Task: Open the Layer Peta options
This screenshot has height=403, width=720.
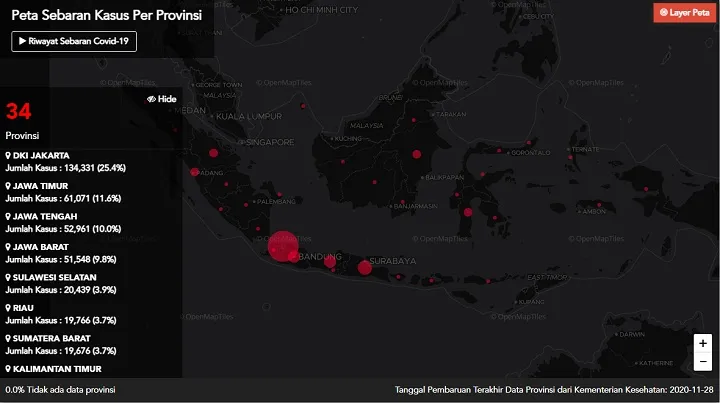Action: 685,13
